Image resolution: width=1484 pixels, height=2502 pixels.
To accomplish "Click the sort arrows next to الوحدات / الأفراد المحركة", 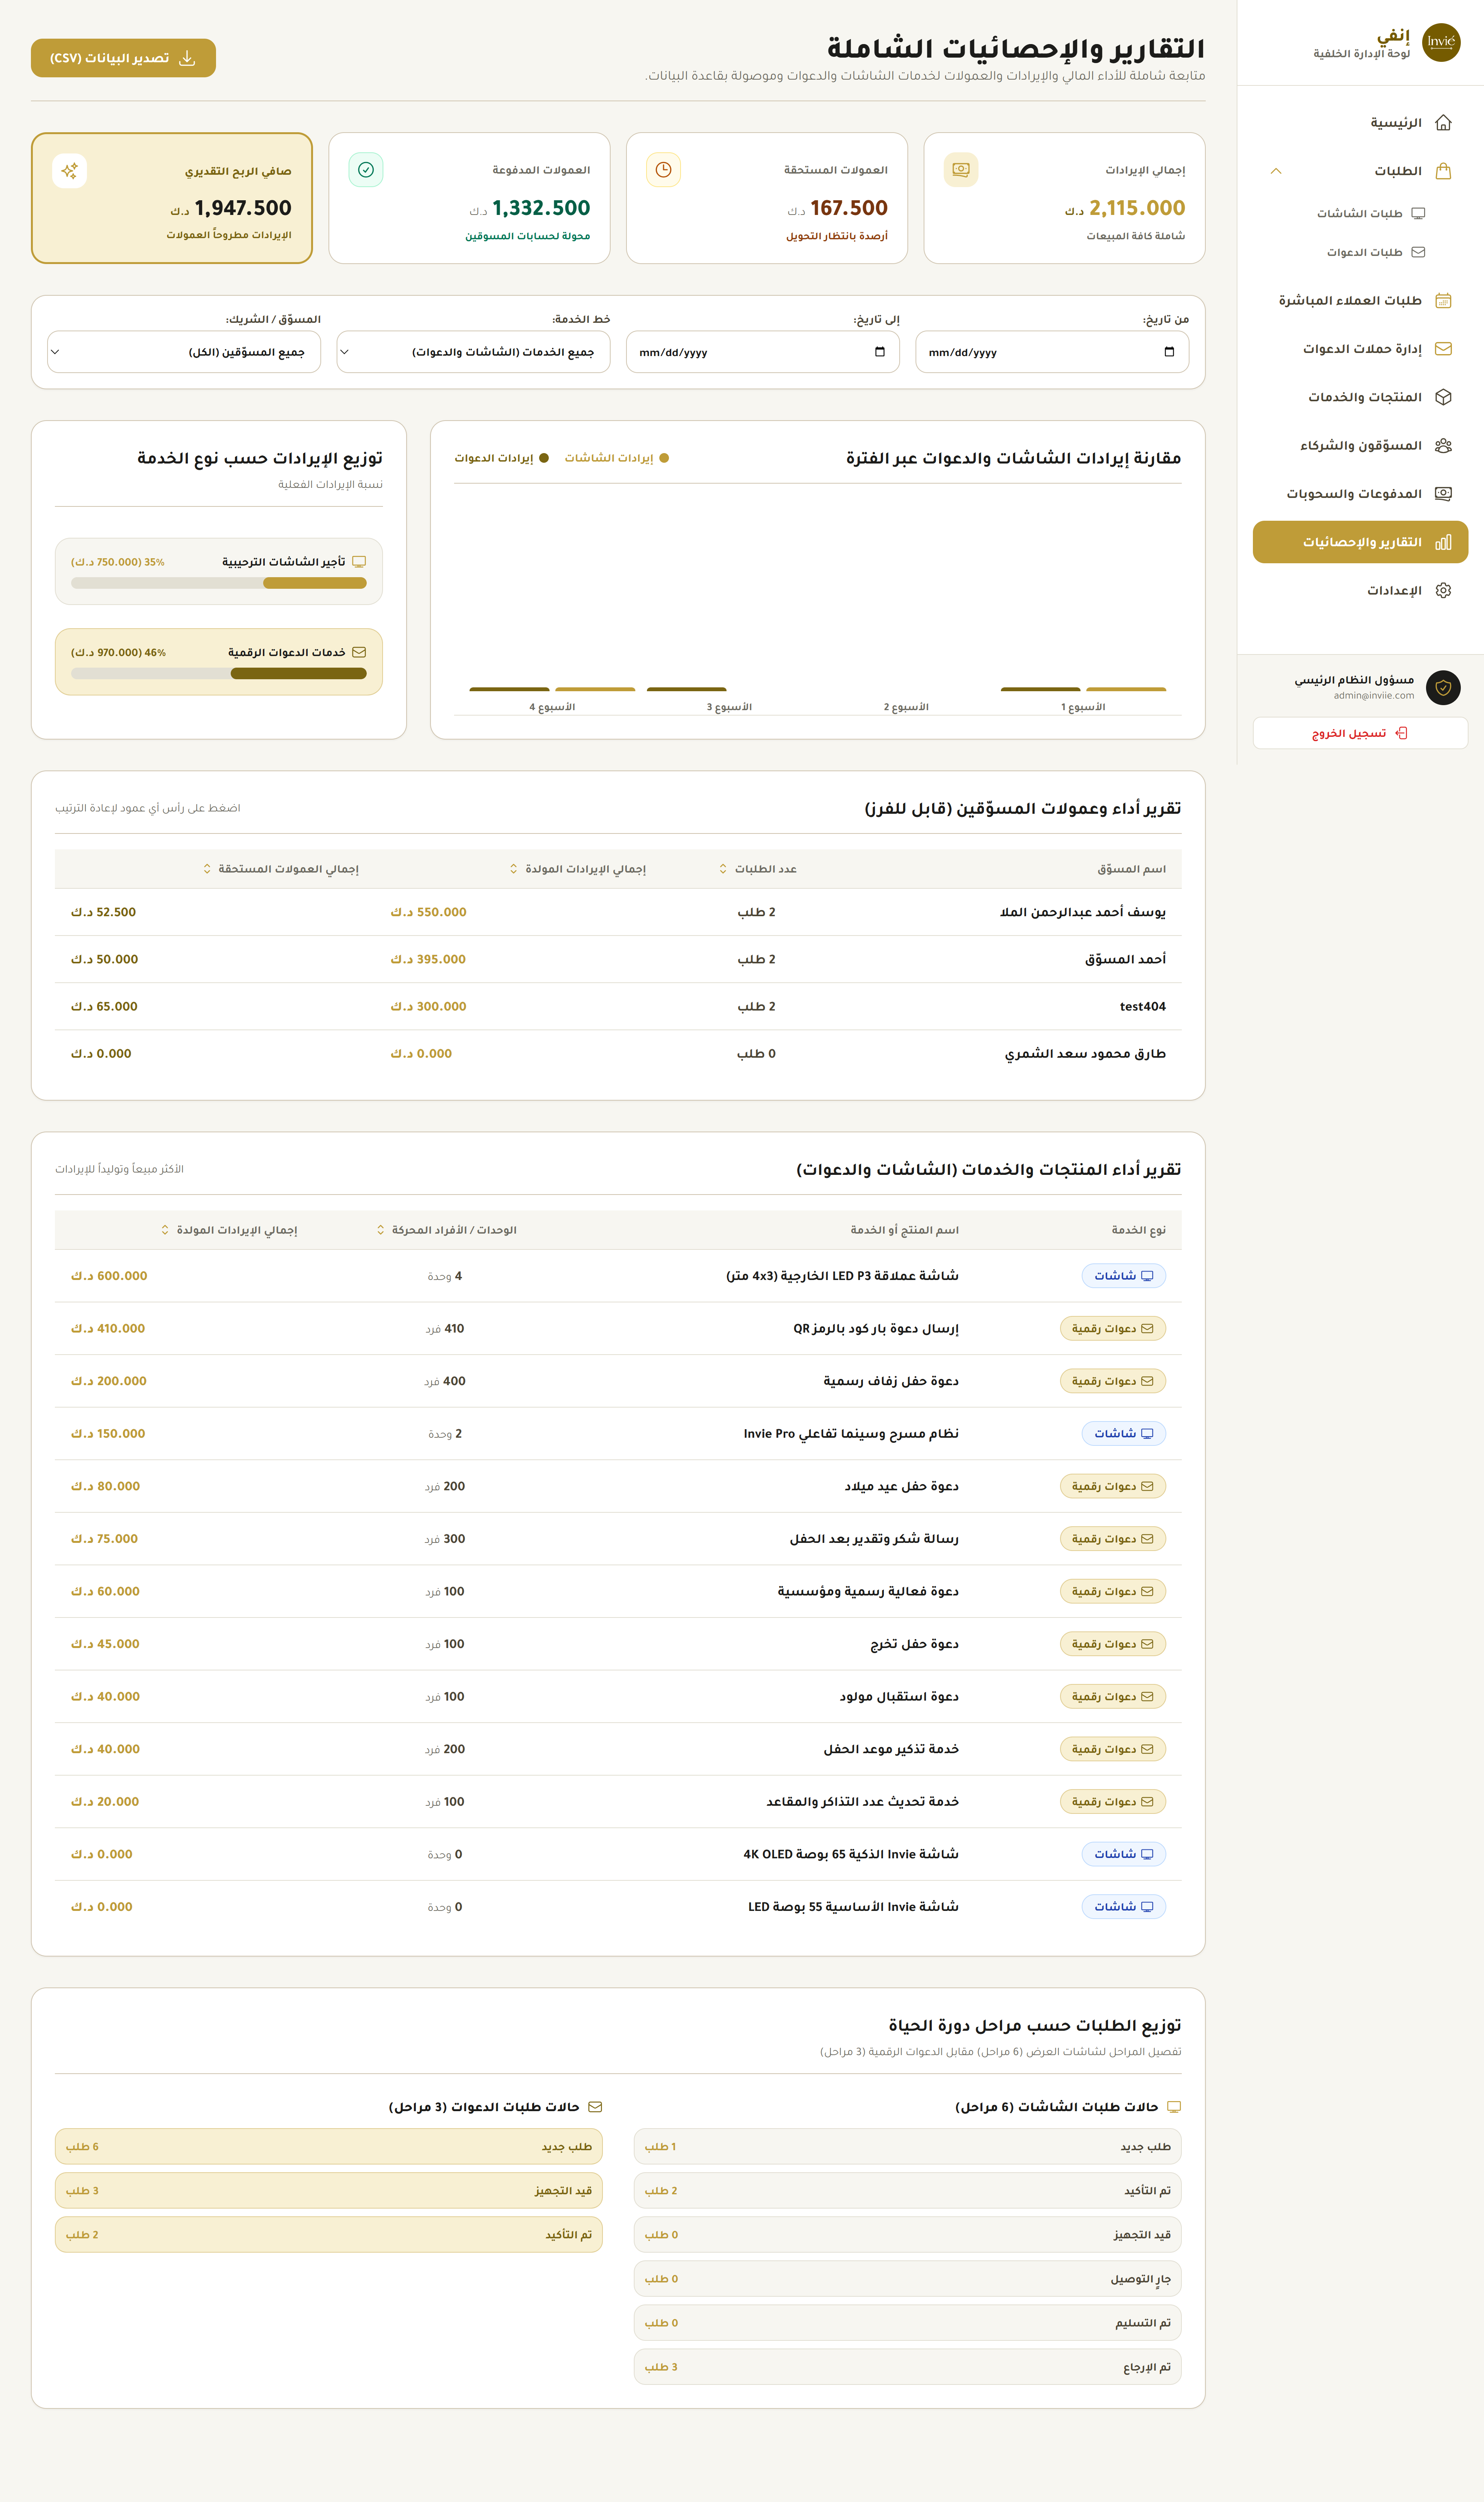I will pos(380,1230).
